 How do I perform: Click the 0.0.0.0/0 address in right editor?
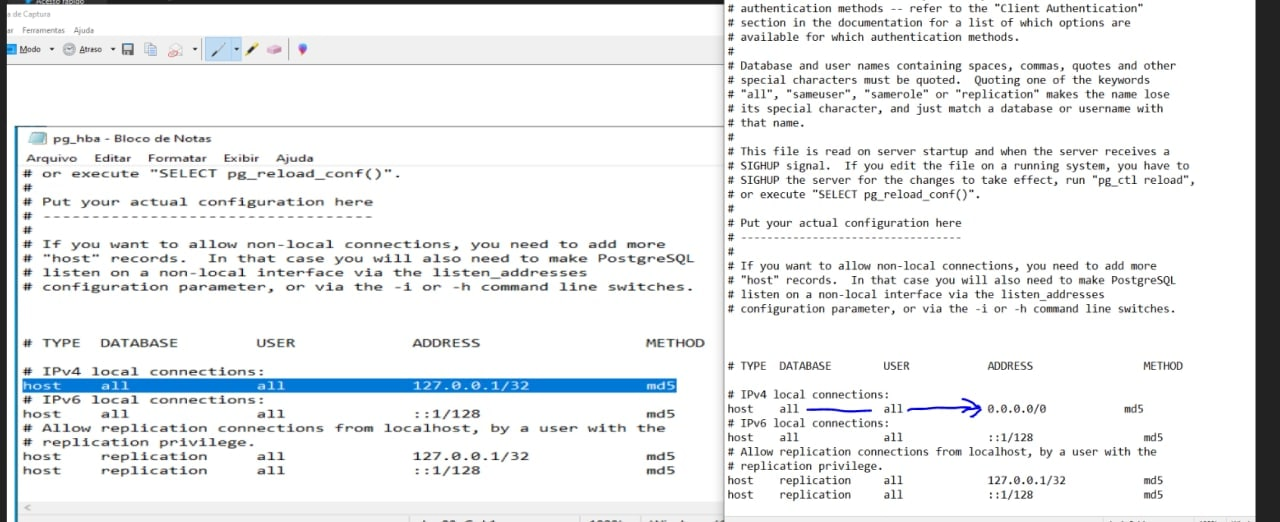[x=1017, y=409]
